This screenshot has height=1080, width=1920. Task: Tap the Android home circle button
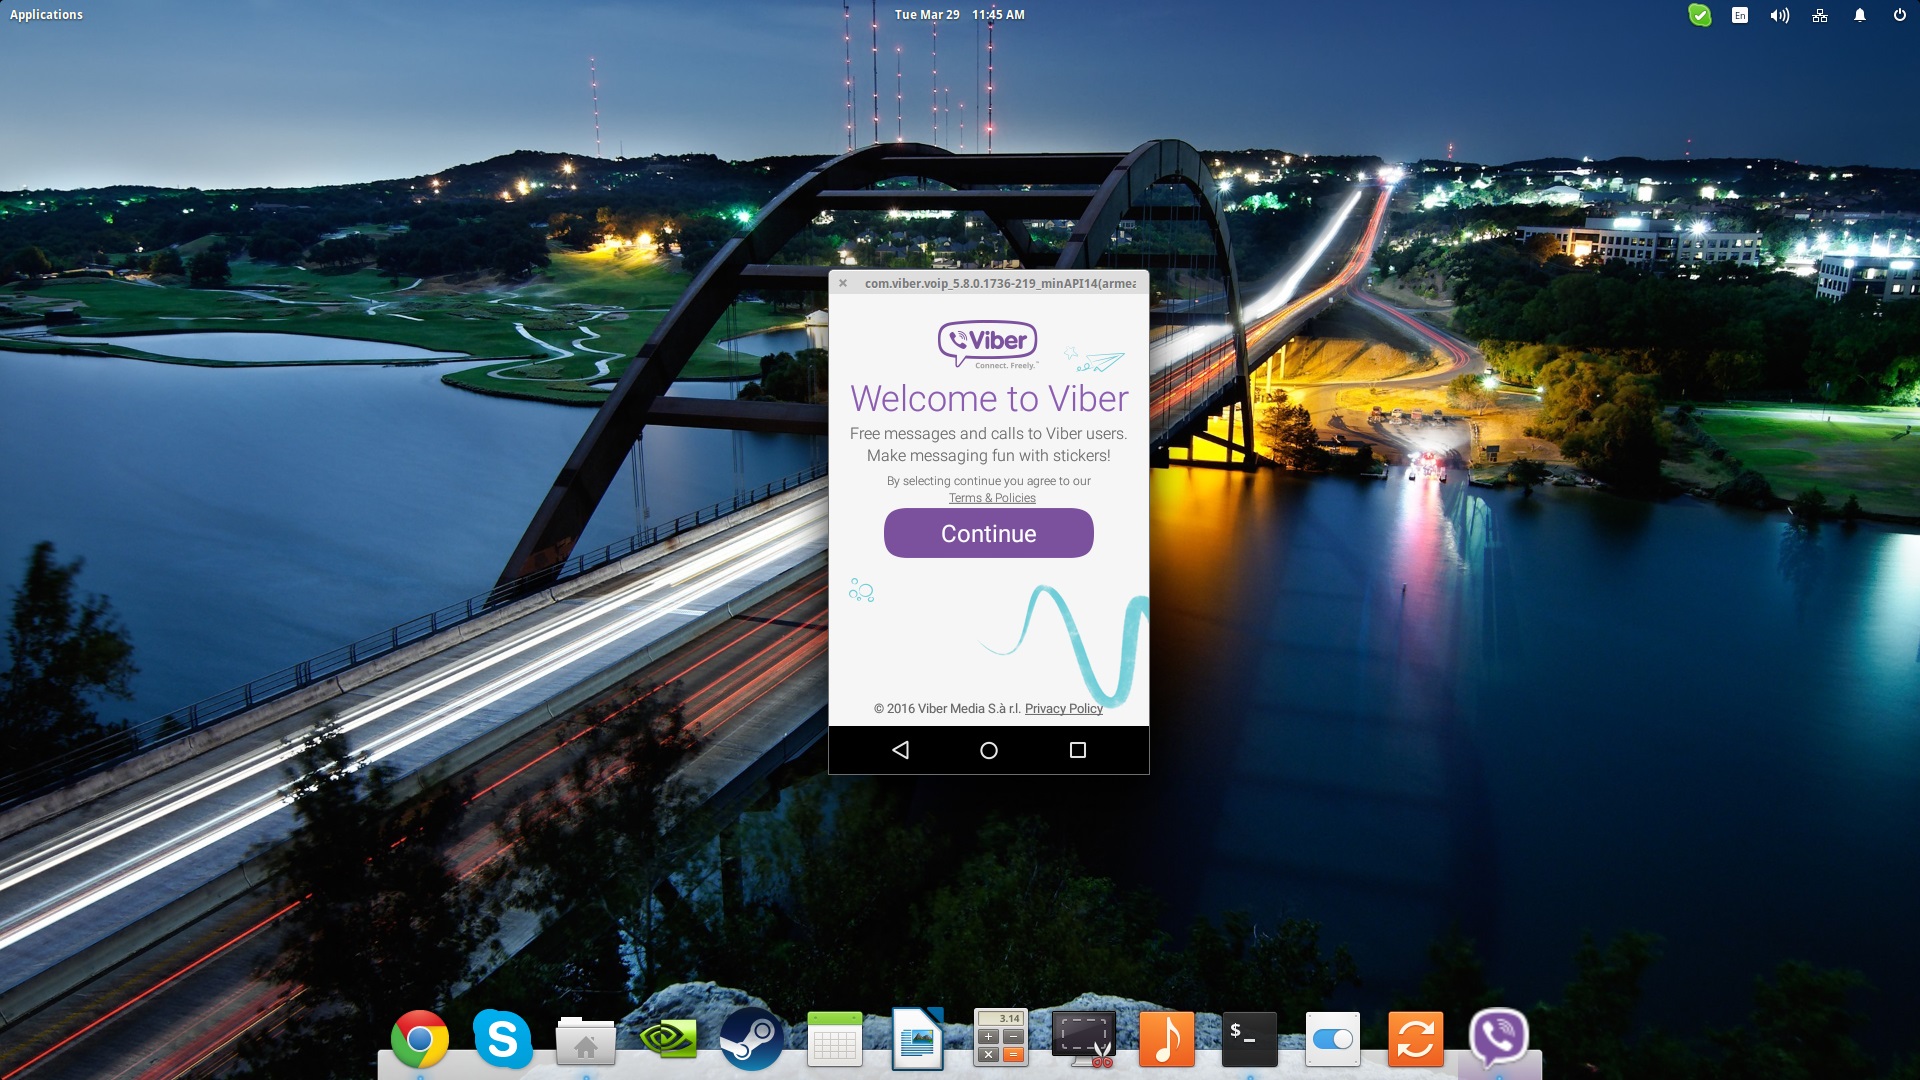tap(989, 750)
